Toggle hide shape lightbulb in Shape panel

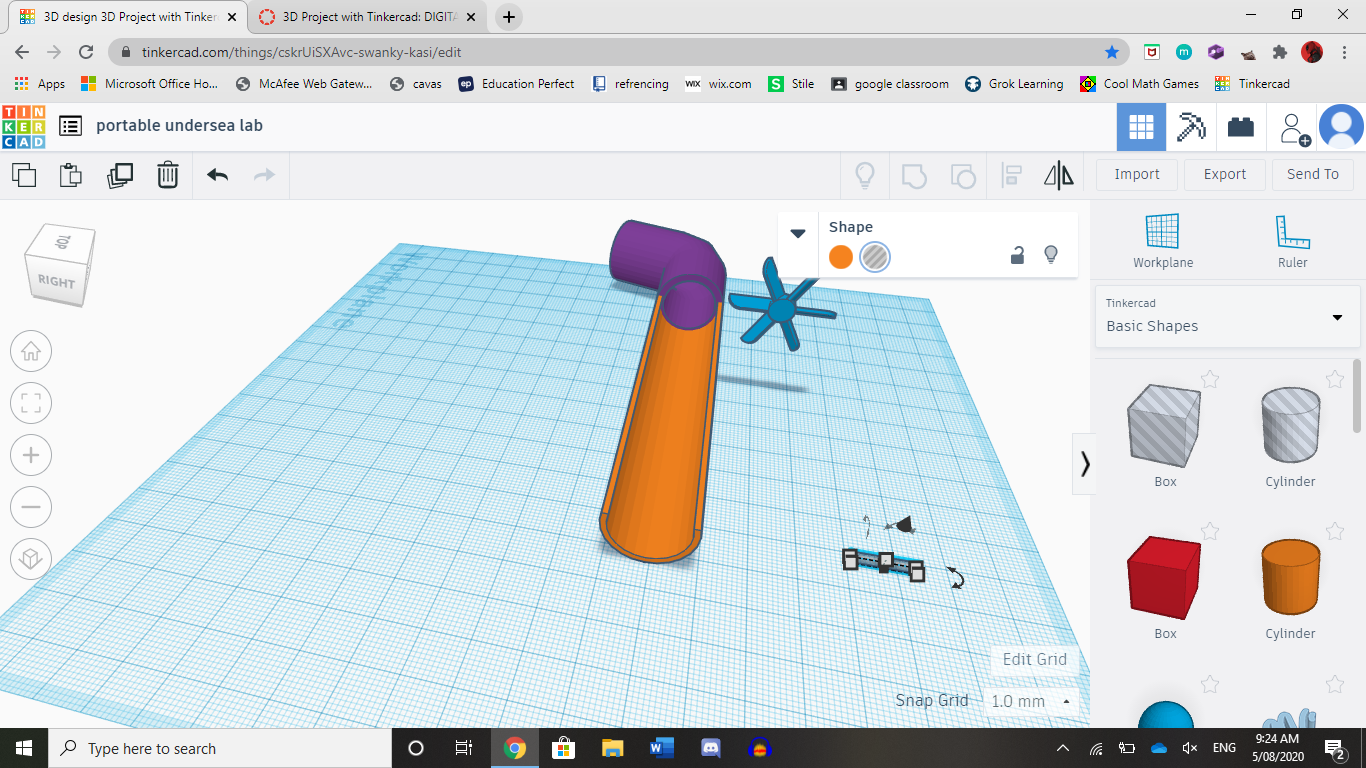pos(1051,255)
